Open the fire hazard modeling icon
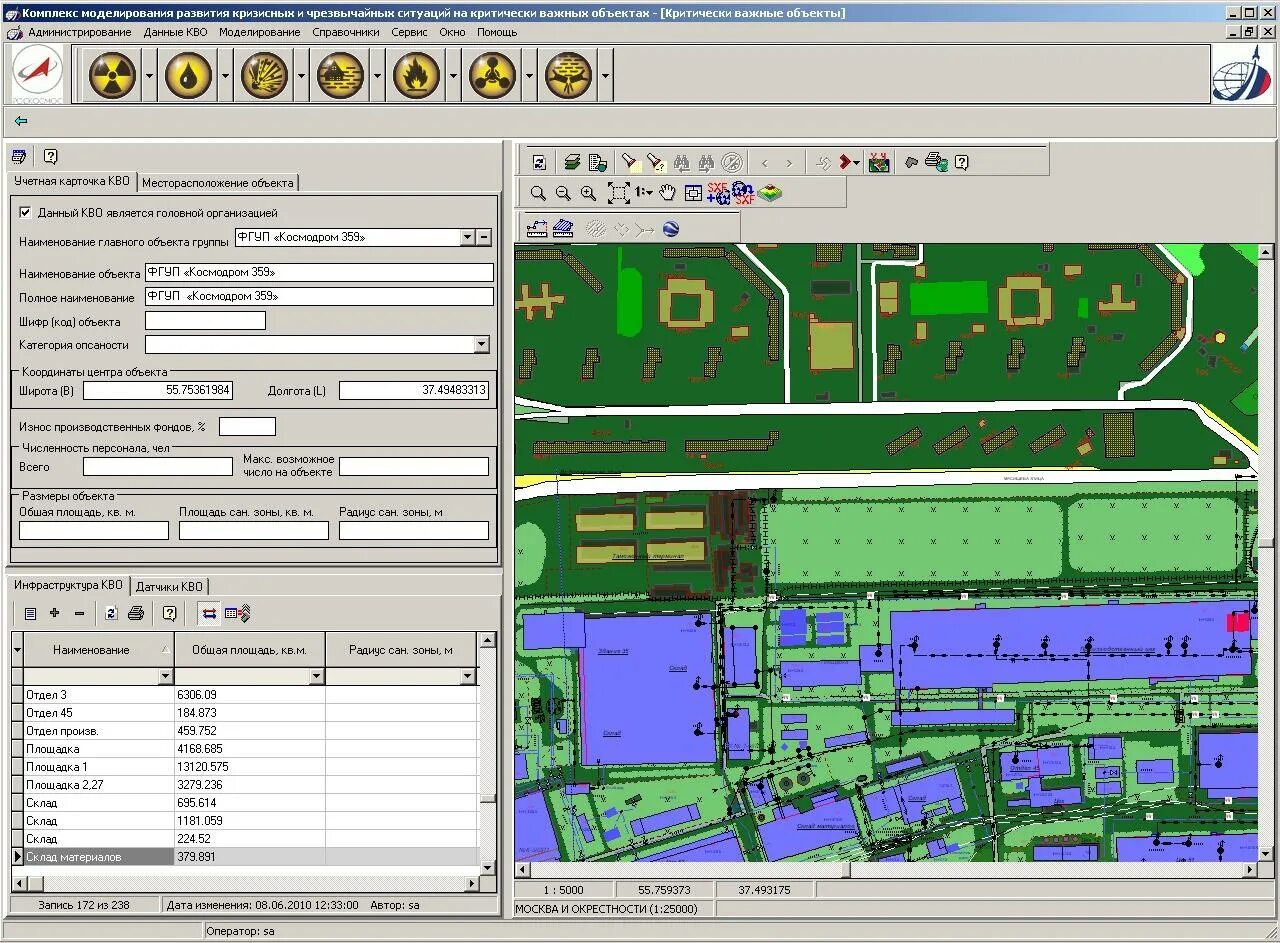Screen dimensions: 1280x943 tap(416, 75)
